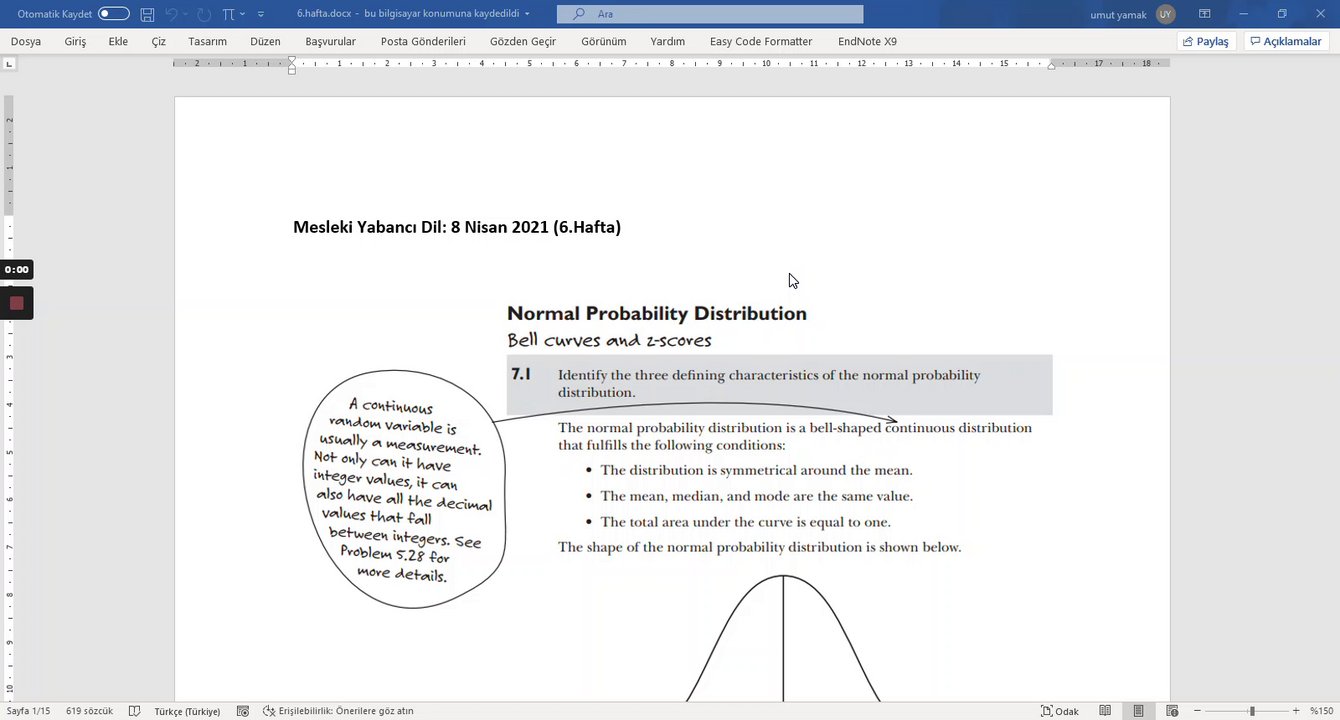This screenshot has height=720, width=1340.
Task: Click the 7.1 problem number
Action: click(x=521, y=374)
